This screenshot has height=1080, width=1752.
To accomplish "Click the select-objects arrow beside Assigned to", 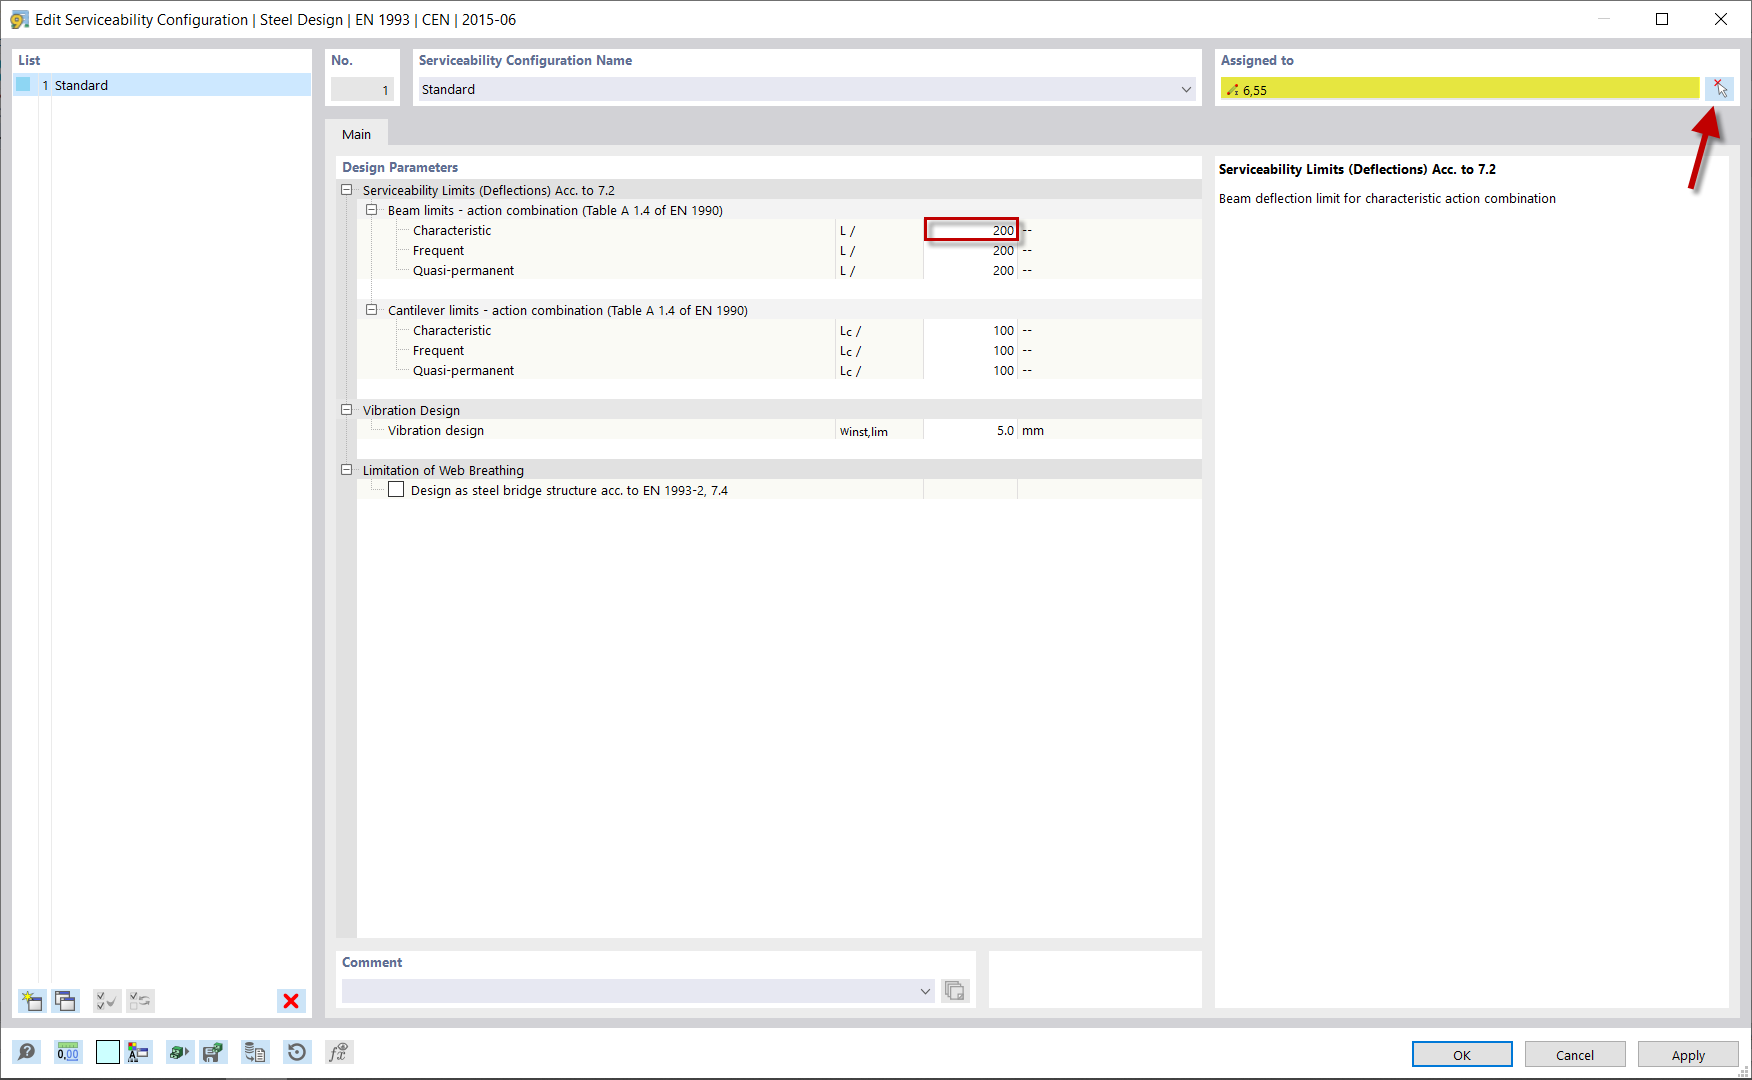I will [1719, 88].
